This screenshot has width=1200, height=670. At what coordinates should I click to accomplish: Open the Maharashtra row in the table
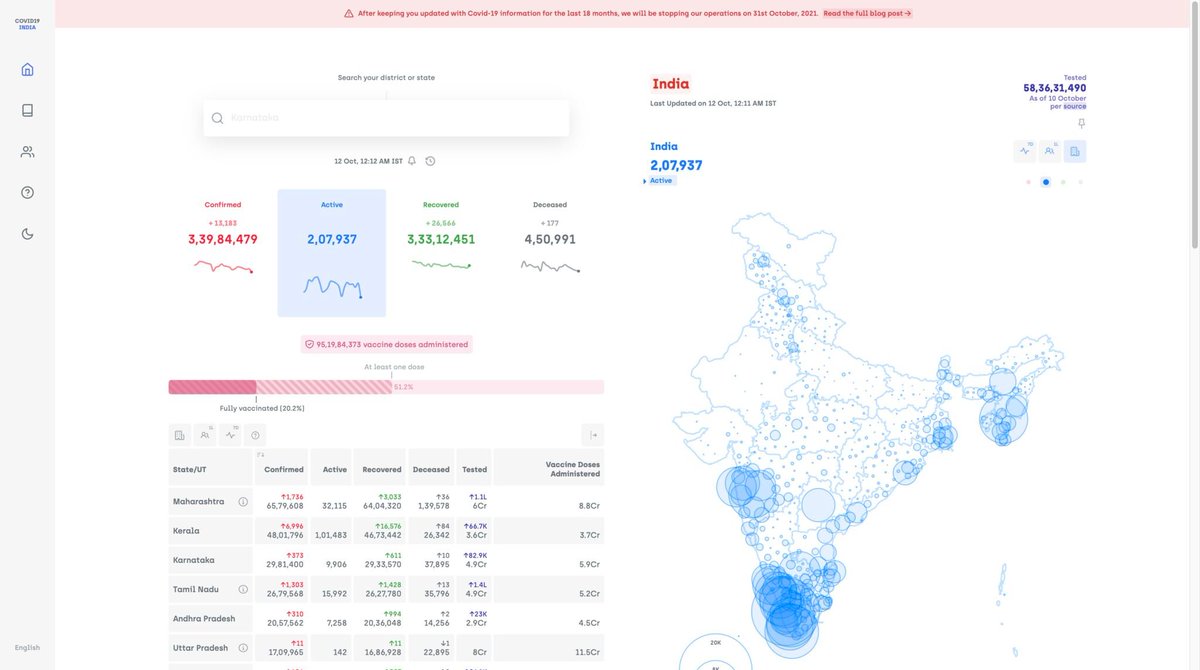(x=386, y=502)
